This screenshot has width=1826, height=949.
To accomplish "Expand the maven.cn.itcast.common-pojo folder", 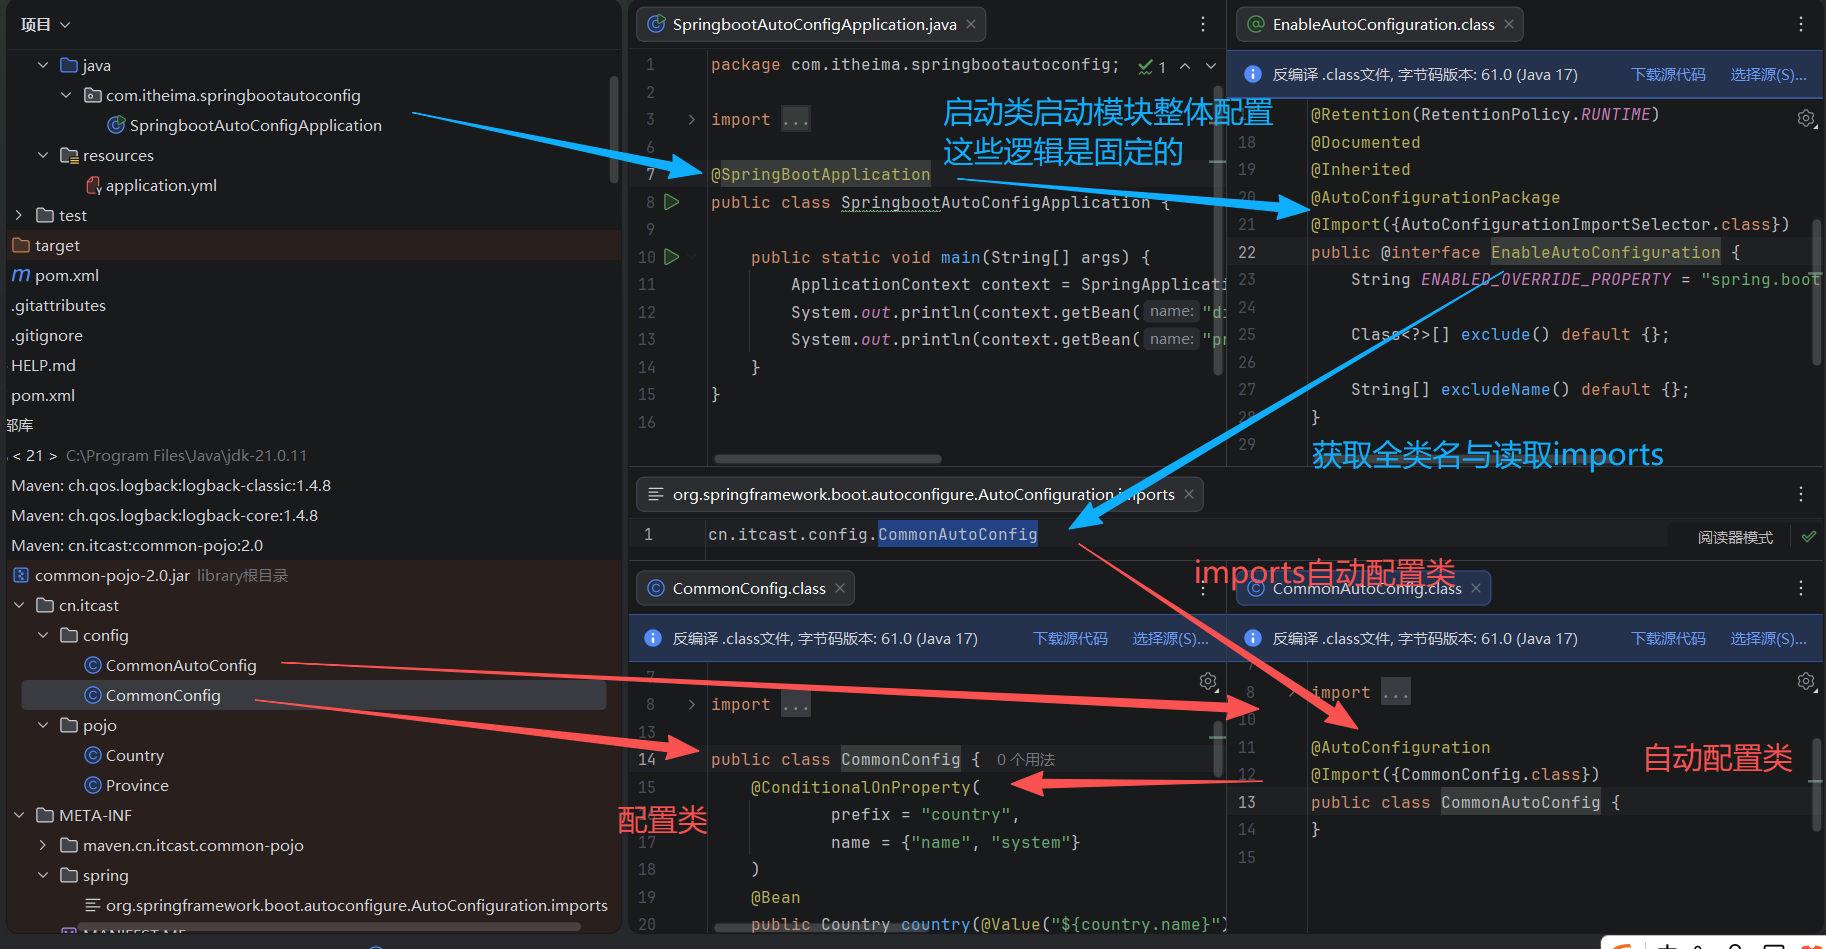I will tap(43, 845).
